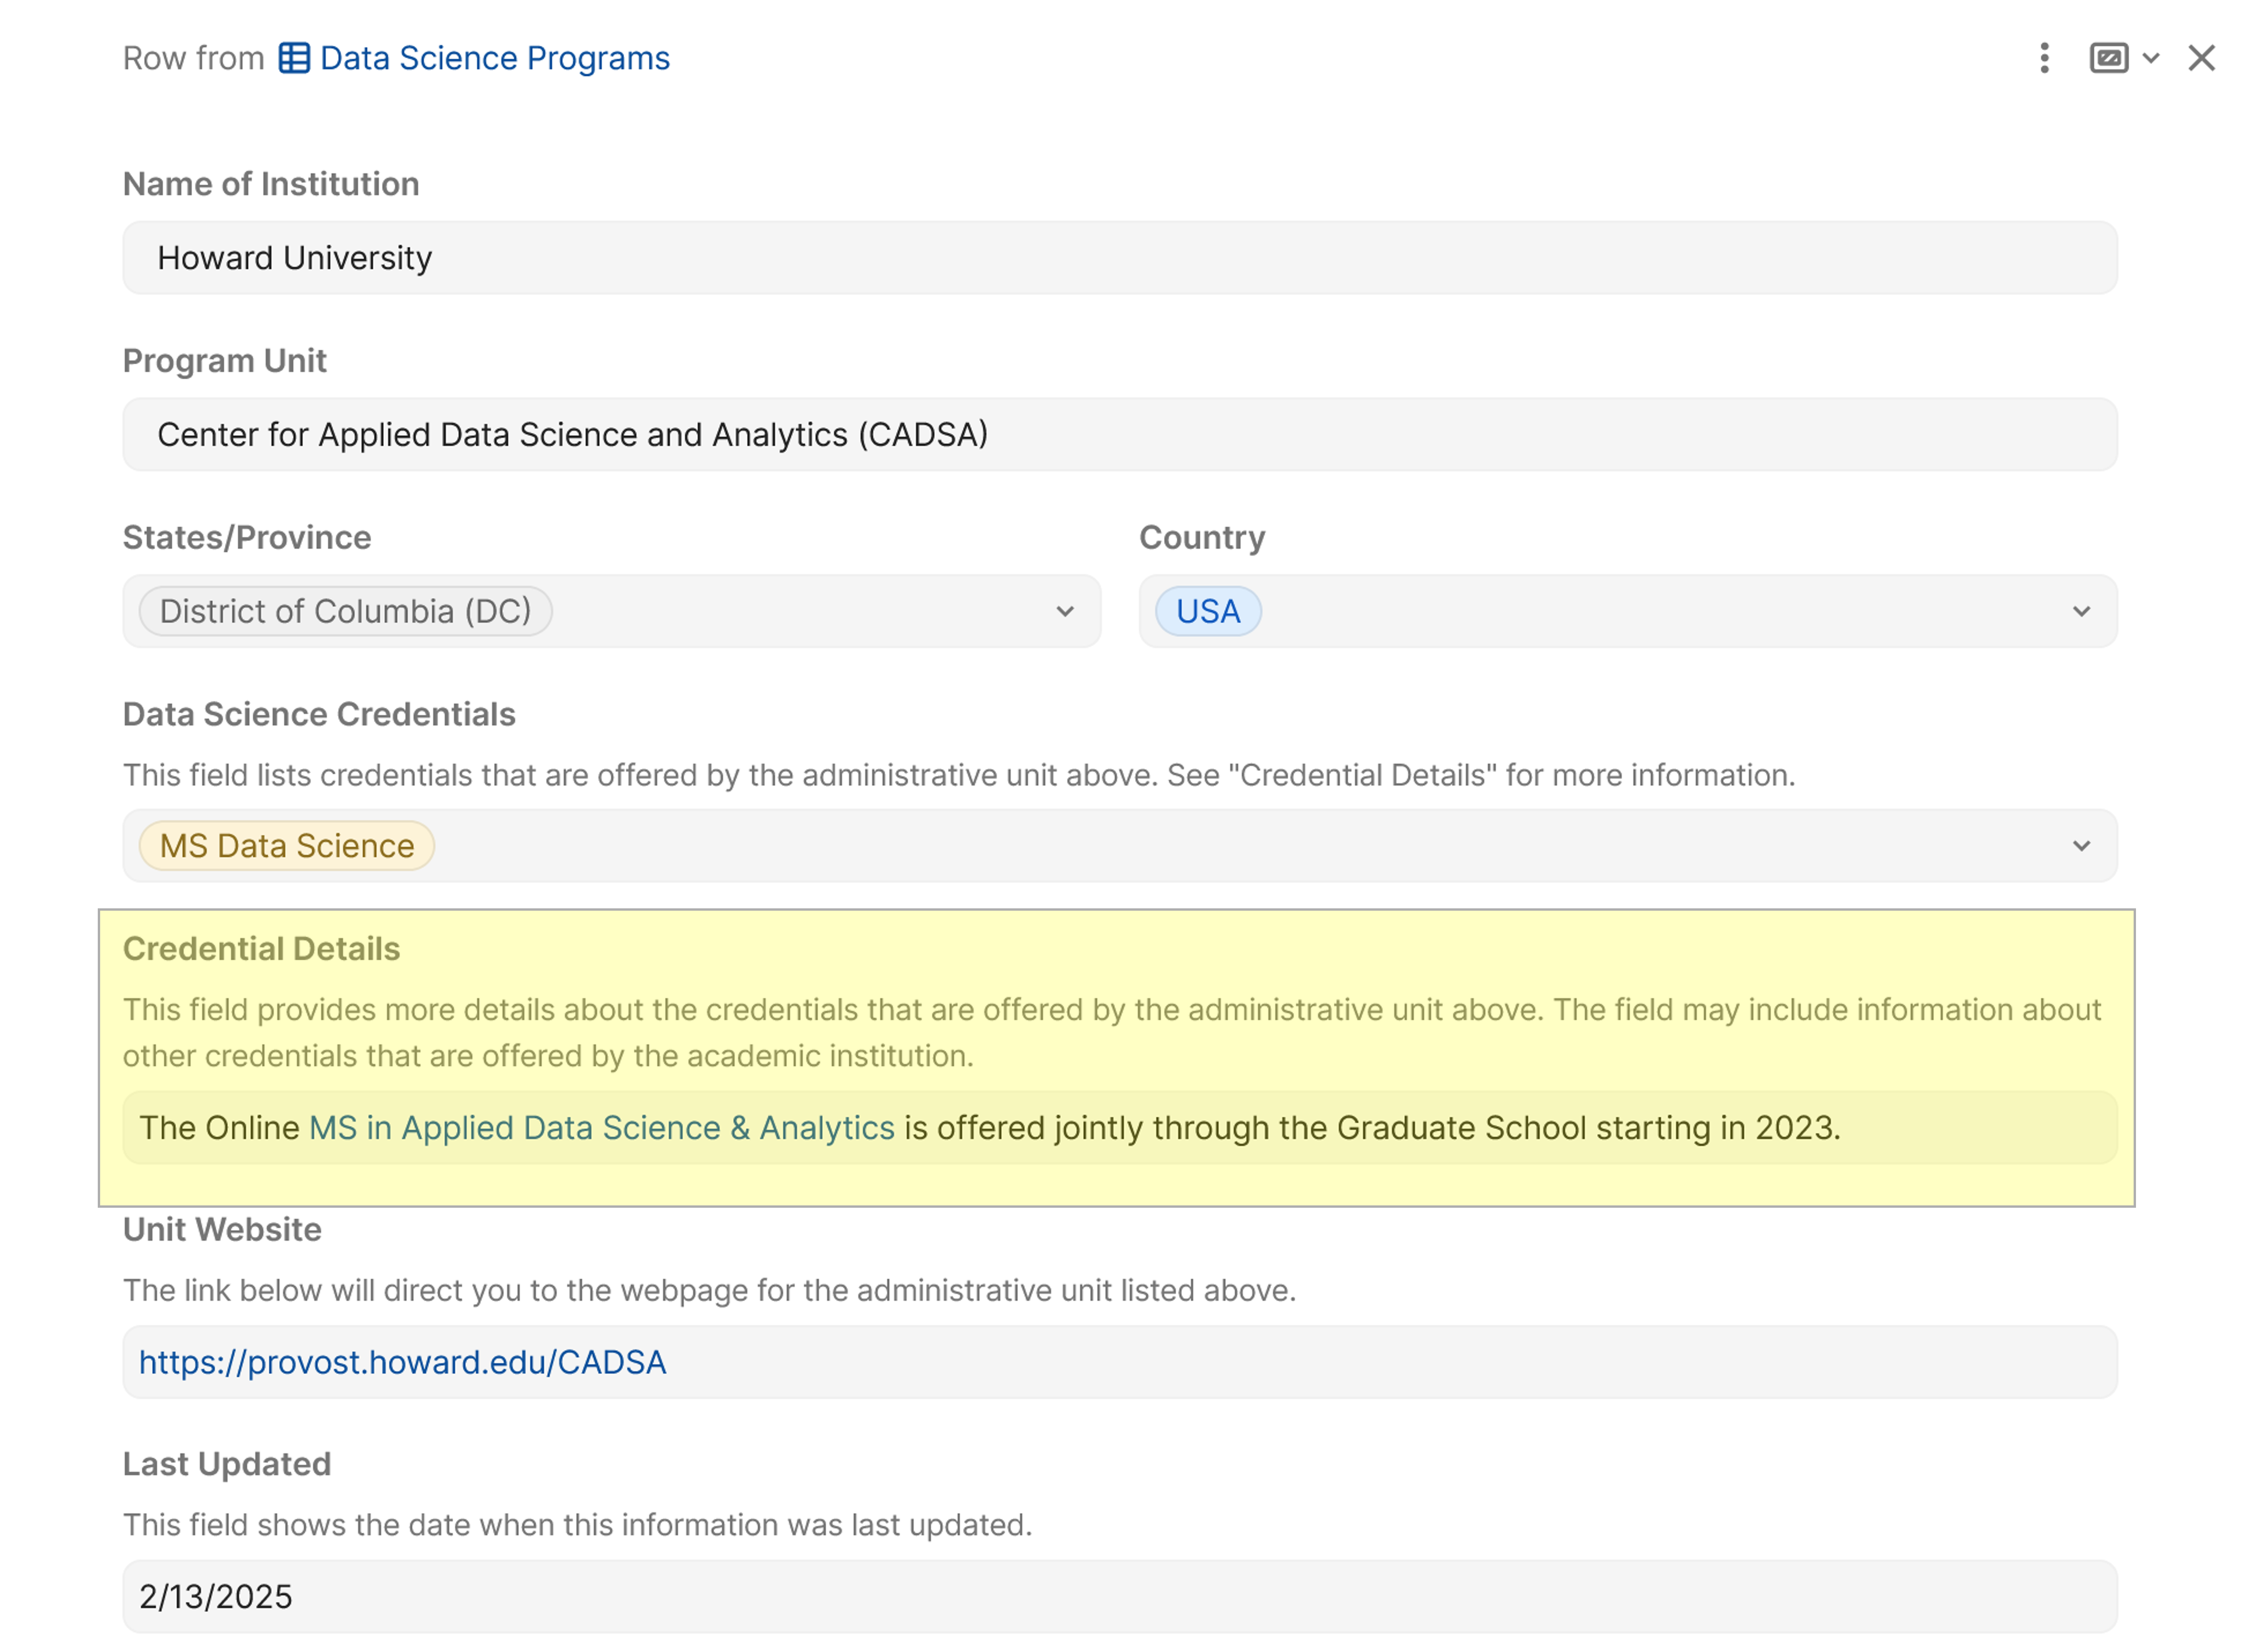The width and height of the screenshot is (2264, 1652).
Task: Click the Credential Details section heading
Action: click(x=261, y=947)
